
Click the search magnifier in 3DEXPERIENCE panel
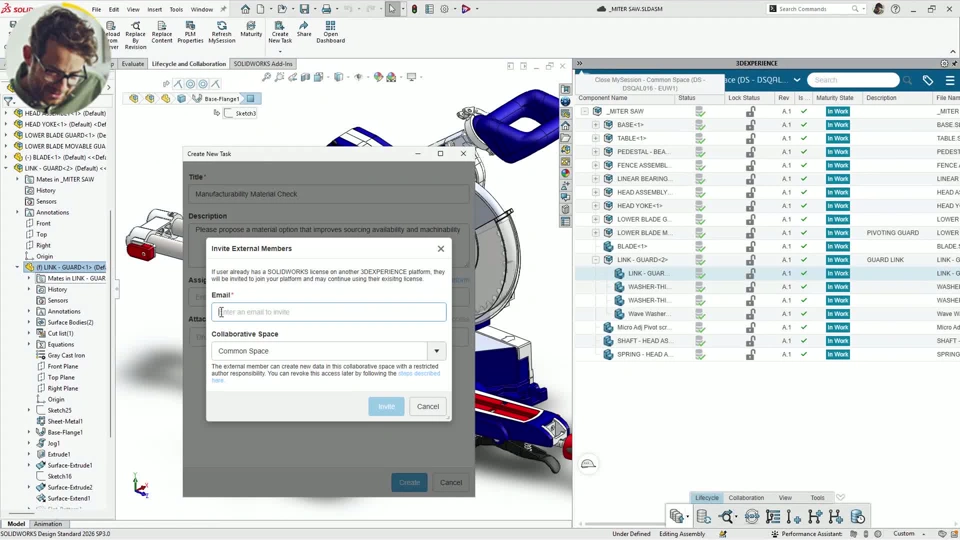[x=907, y=80]
